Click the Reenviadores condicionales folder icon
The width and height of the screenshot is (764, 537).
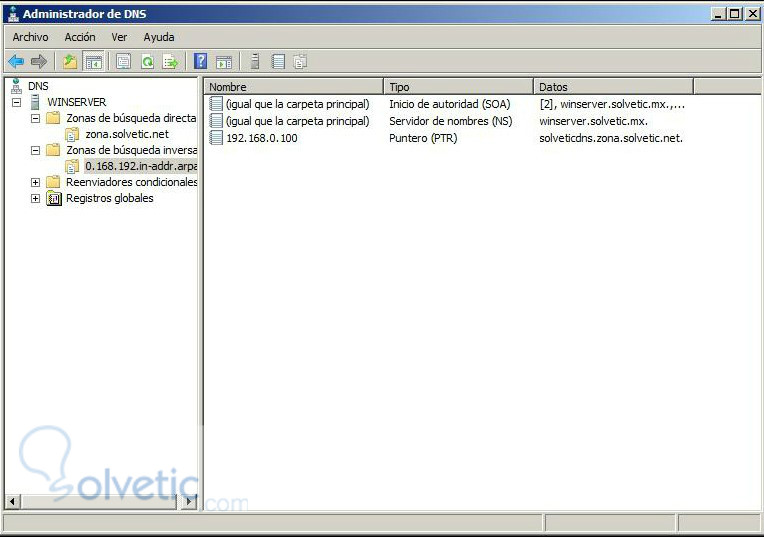pos(53,182)
